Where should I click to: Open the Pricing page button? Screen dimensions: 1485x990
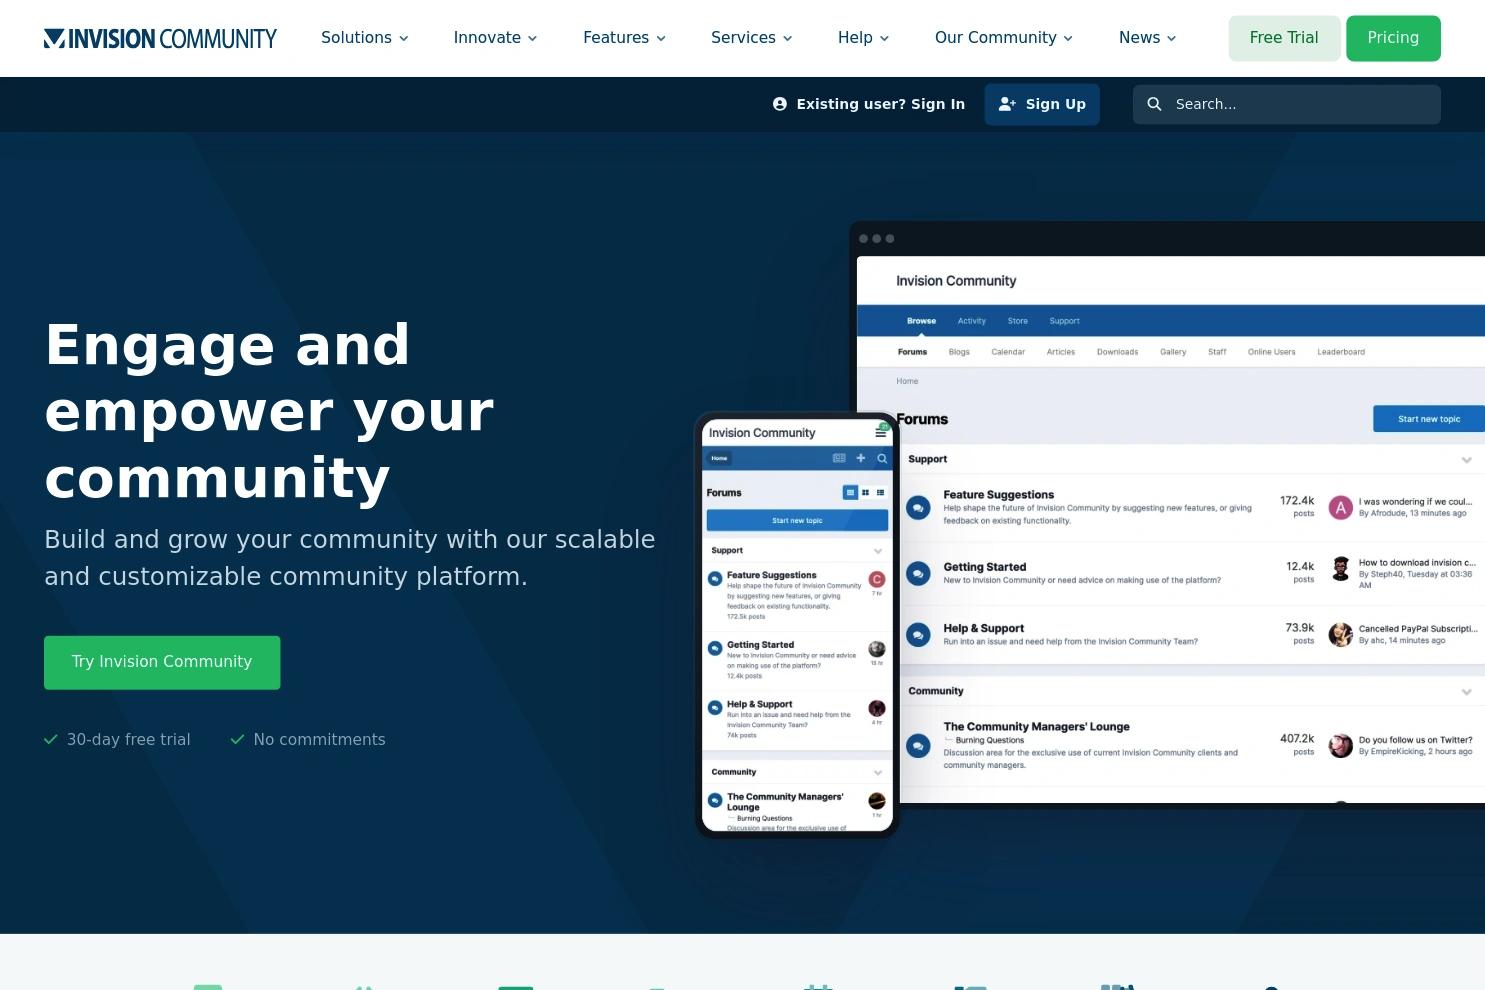click(x=1393, y=38)
